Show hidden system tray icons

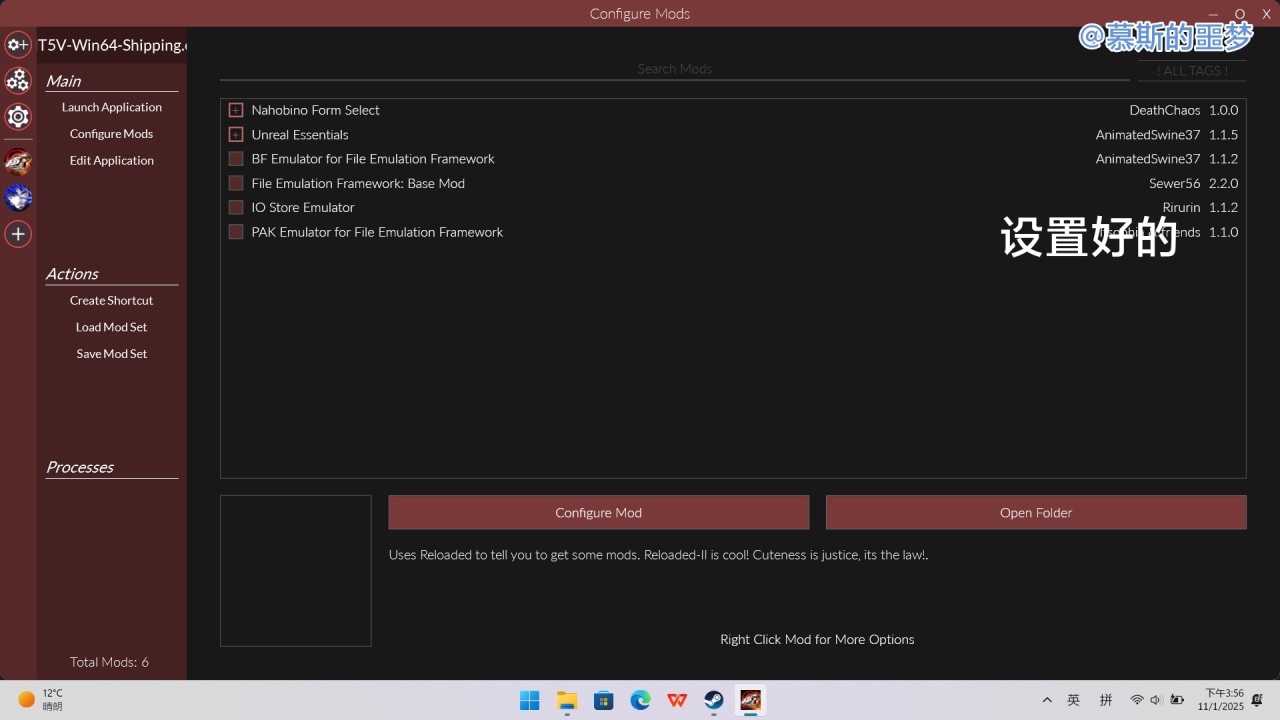click(1047, 700)
